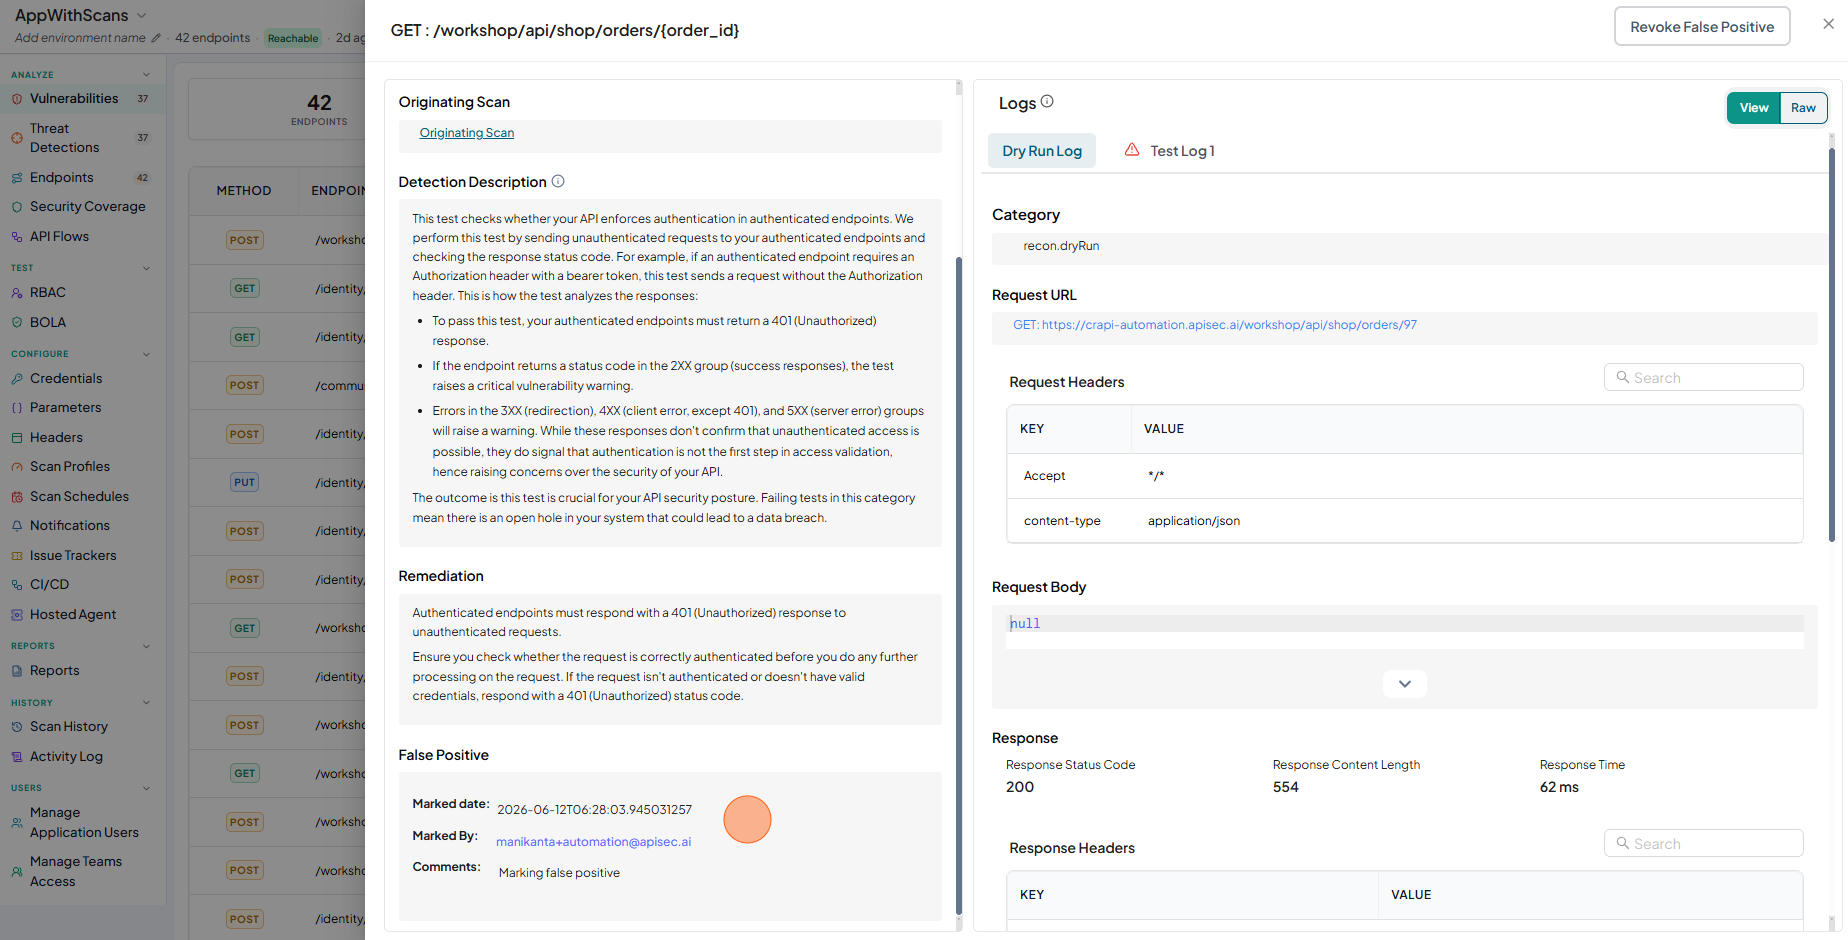Open the Test Log 1 tab
The height and width of the screenshot is (940, 1848).
pos(1170,151)
